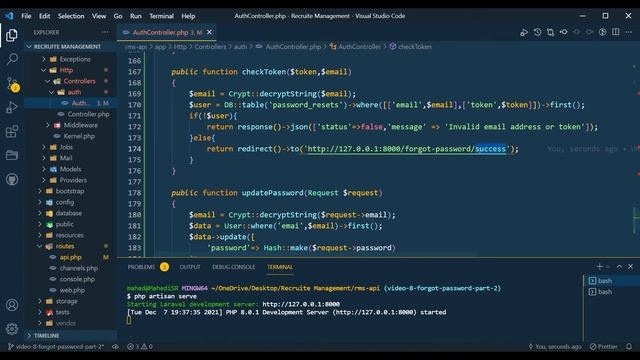Expand the Middleware folder
640x360 pixels.
point(80,125)
